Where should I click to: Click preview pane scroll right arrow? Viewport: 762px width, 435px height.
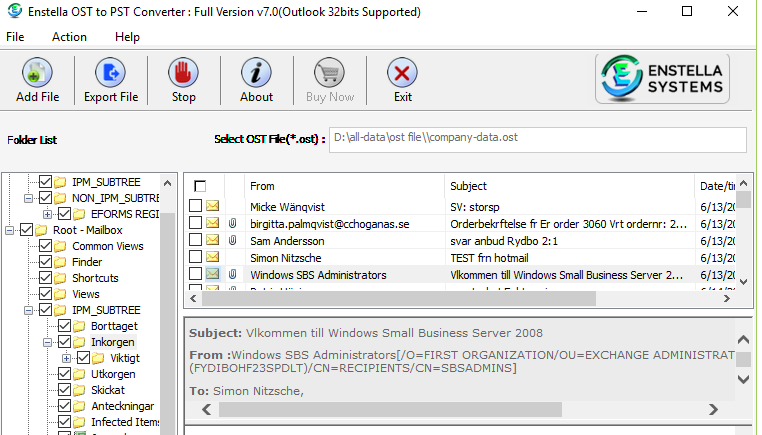pos(713,410)
